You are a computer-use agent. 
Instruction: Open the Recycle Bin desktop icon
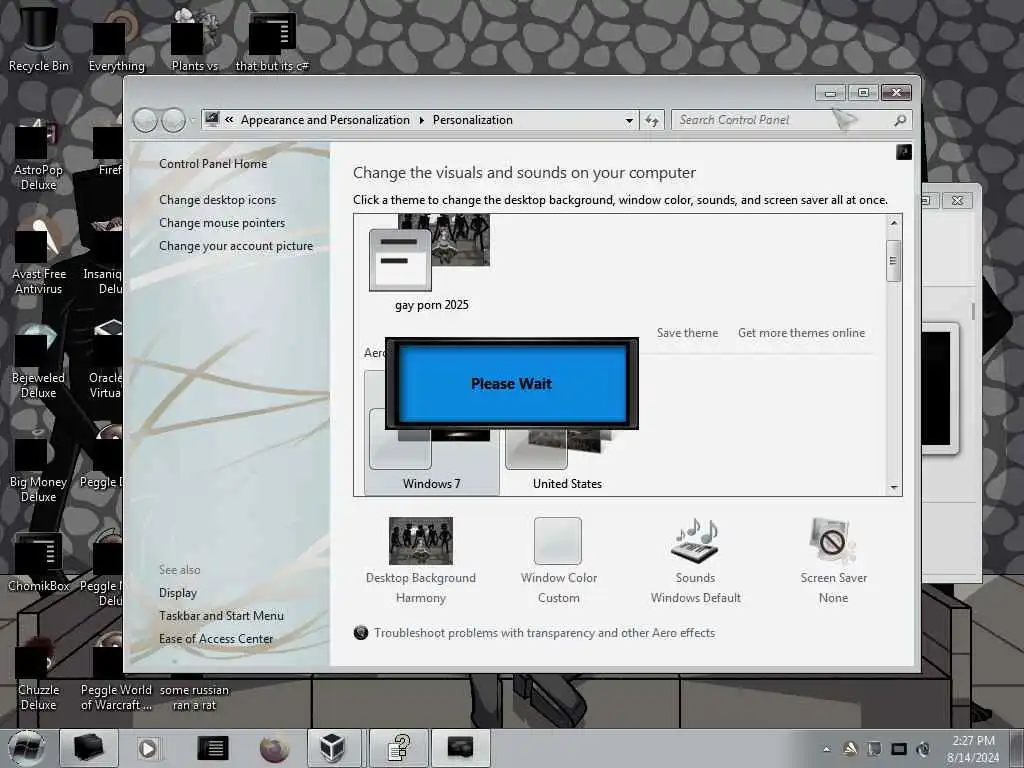click(x=38, y=39)
